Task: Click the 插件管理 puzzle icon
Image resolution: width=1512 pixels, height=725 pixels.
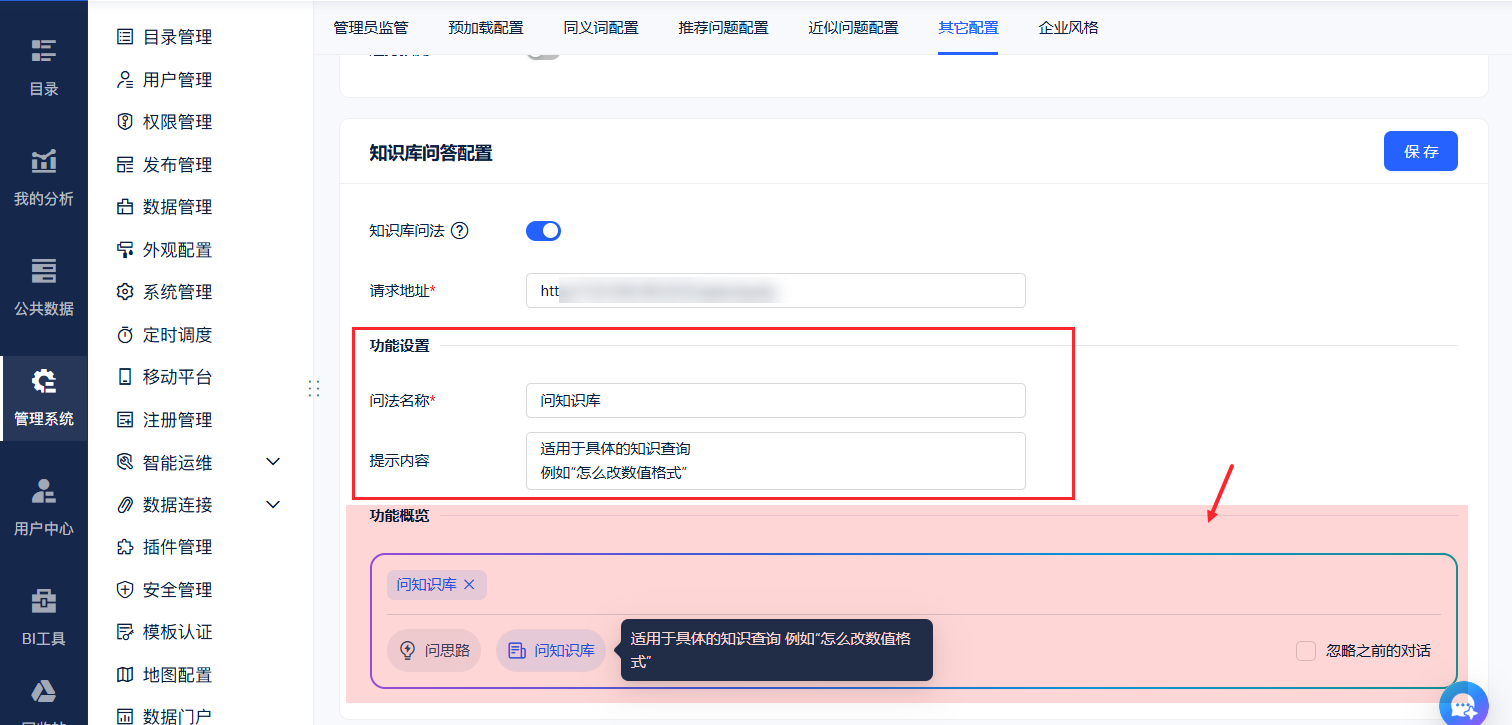Action: click(125, 547)
